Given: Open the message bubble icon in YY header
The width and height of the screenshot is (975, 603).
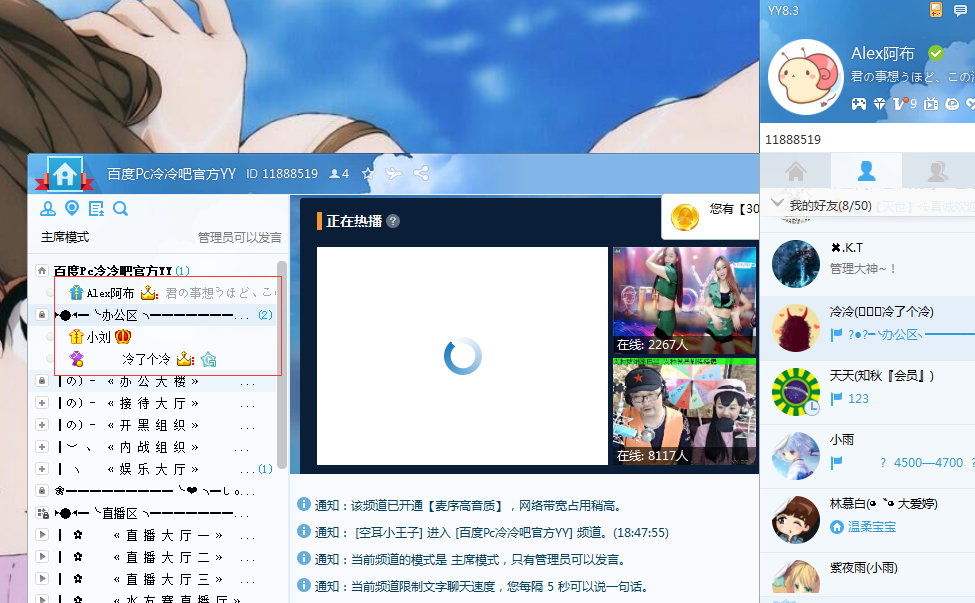Looking at the screenshot, I should (x=960, y=10).
